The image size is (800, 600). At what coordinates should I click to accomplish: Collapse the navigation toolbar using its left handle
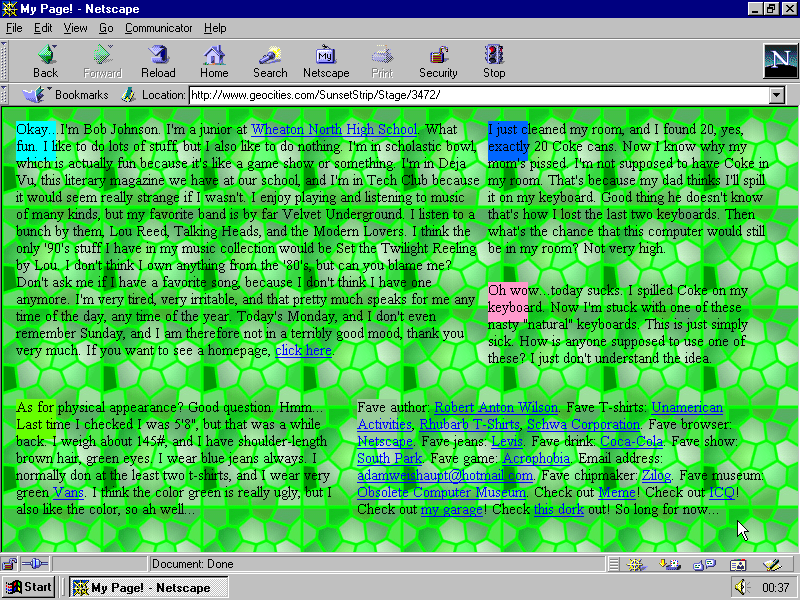6,61
